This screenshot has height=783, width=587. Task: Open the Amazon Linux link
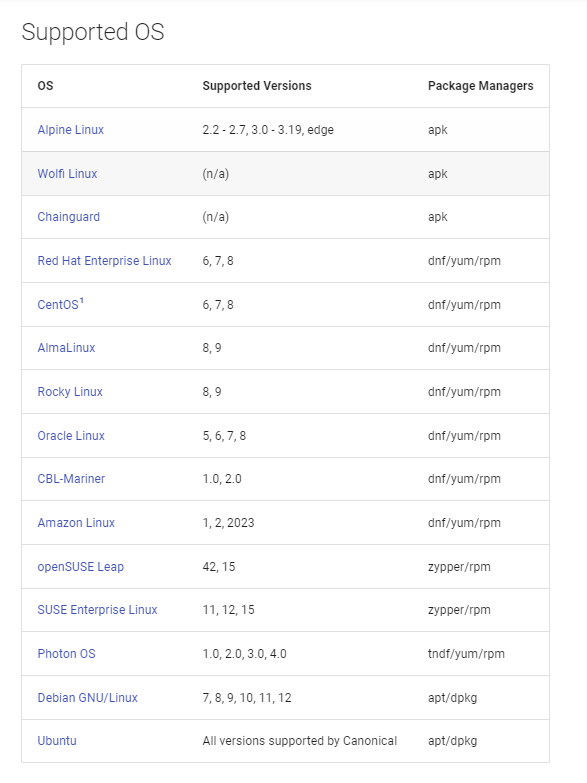click(76, 523)
